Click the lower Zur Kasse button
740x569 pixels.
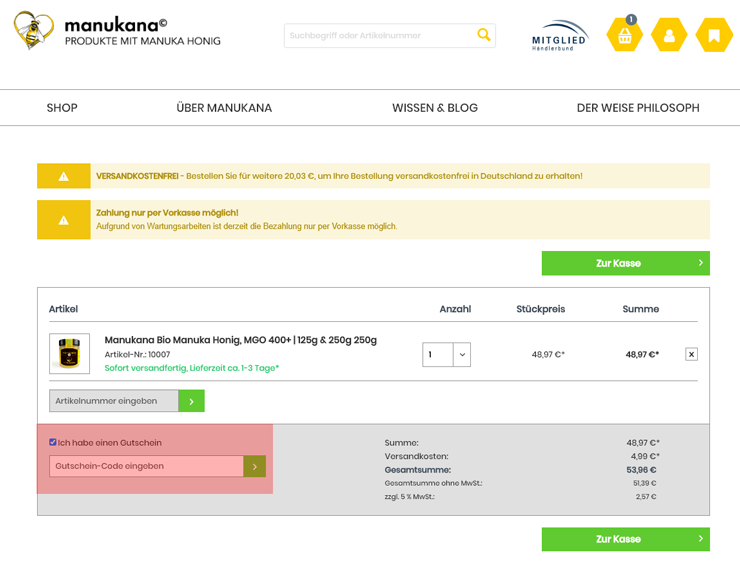click(626, 539)
